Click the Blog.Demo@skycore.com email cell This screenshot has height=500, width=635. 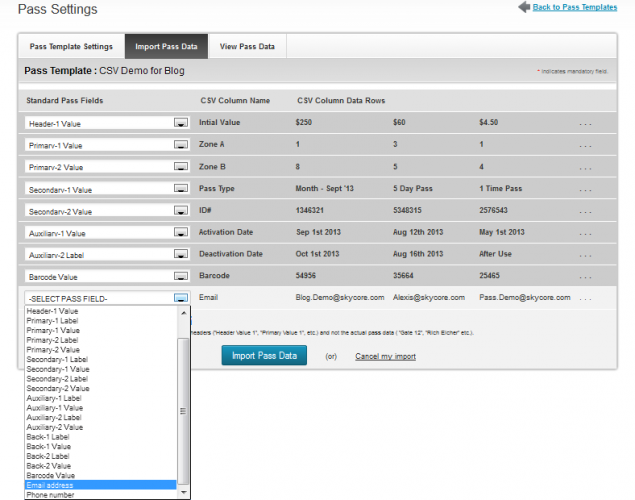click(x=340, y=298)
